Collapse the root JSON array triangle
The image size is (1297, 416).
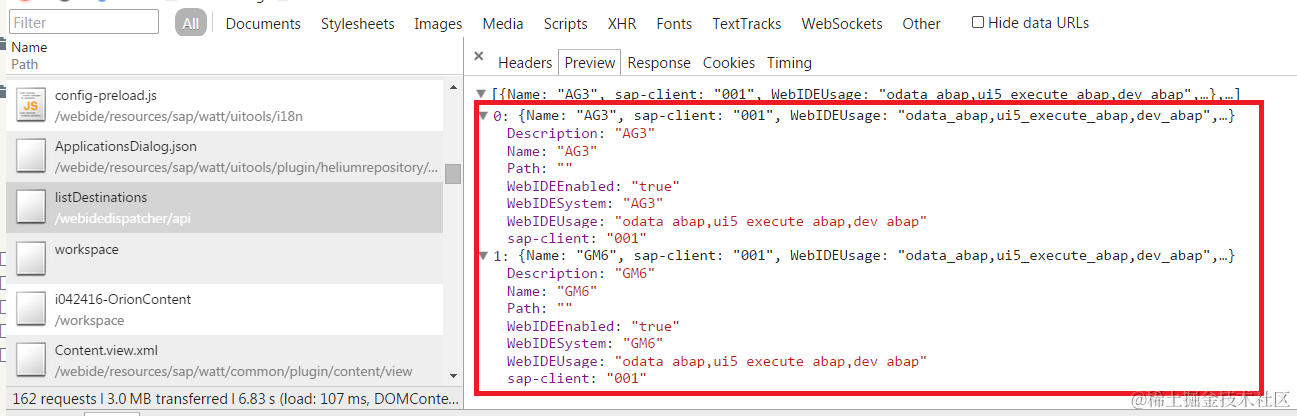coord(482,94)
